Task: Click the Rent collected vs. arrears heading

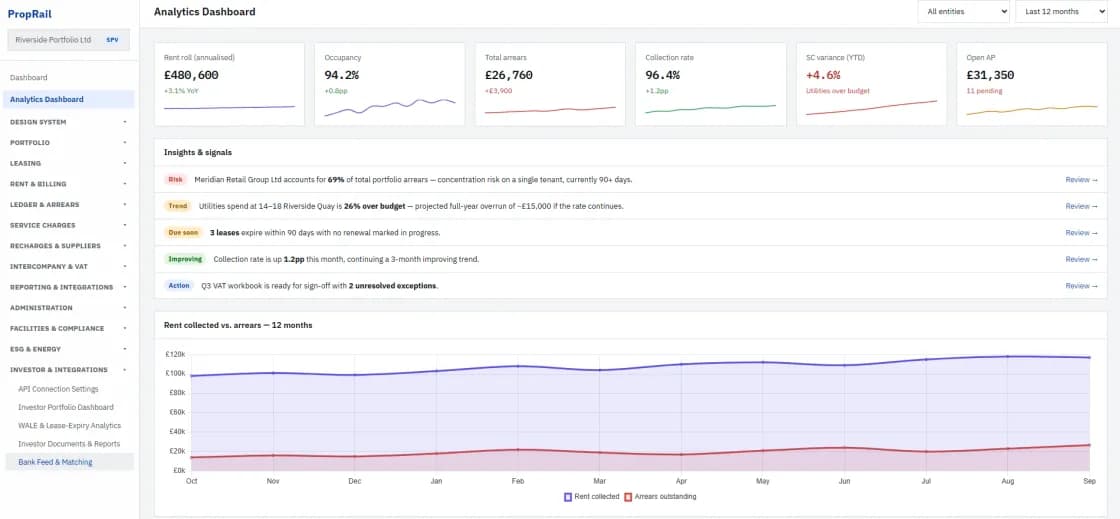Action: click(238, 325)
